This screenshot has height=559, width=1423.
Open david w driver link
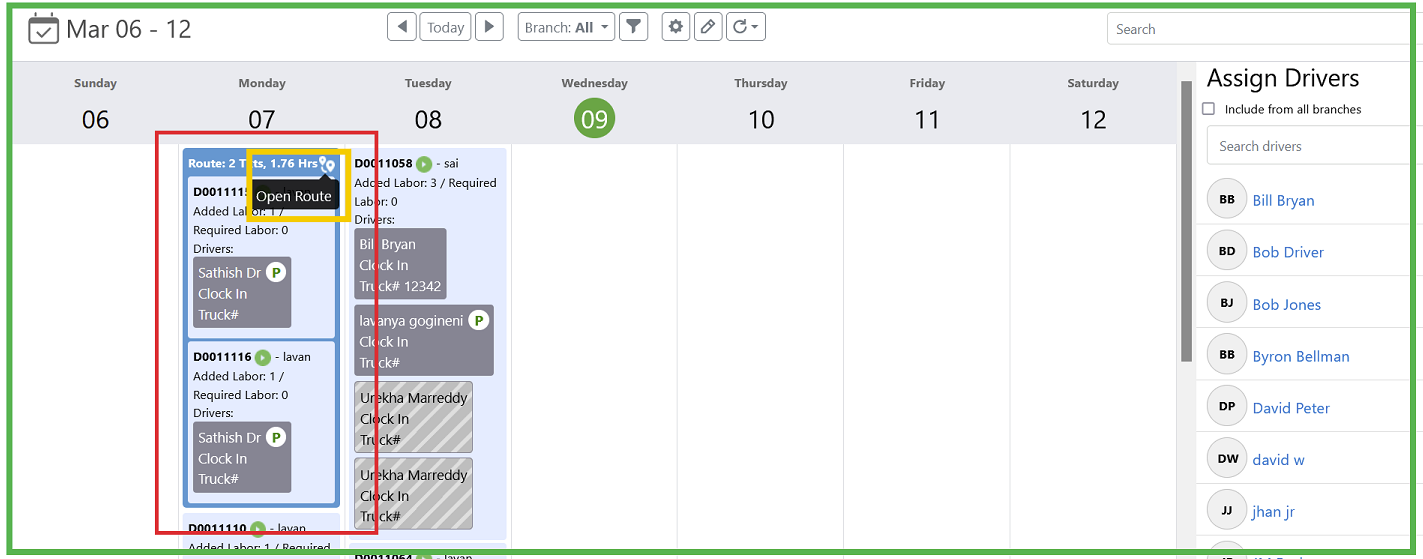pos(1278,460)
